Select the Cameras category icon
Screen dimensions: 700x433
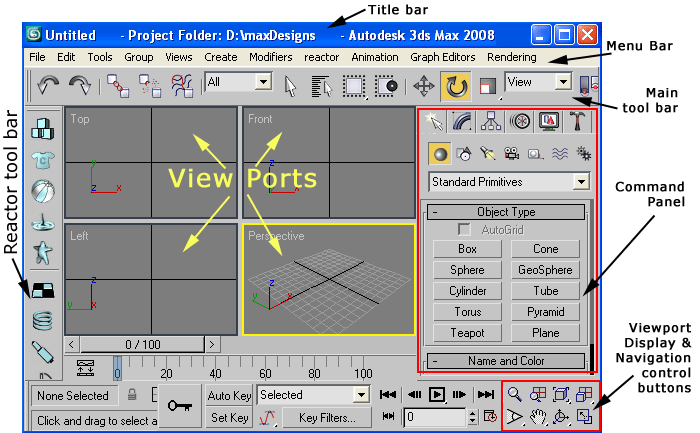pyautogui.click(x=512, y=154)
